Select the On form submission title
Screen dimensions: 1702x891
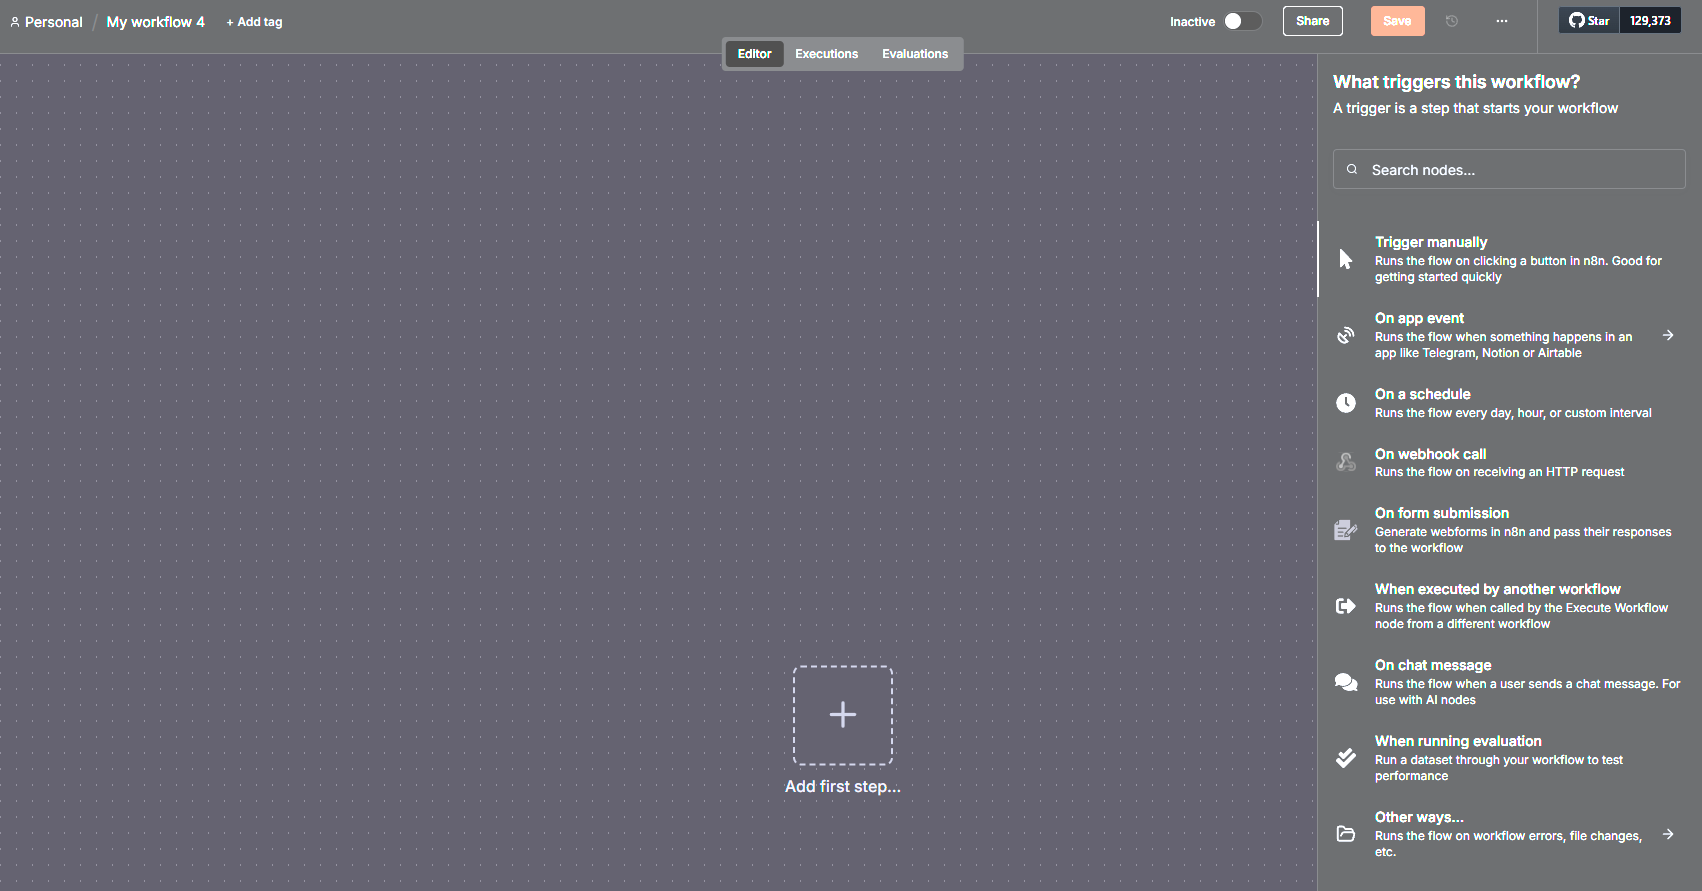(x=1441, y=513)
